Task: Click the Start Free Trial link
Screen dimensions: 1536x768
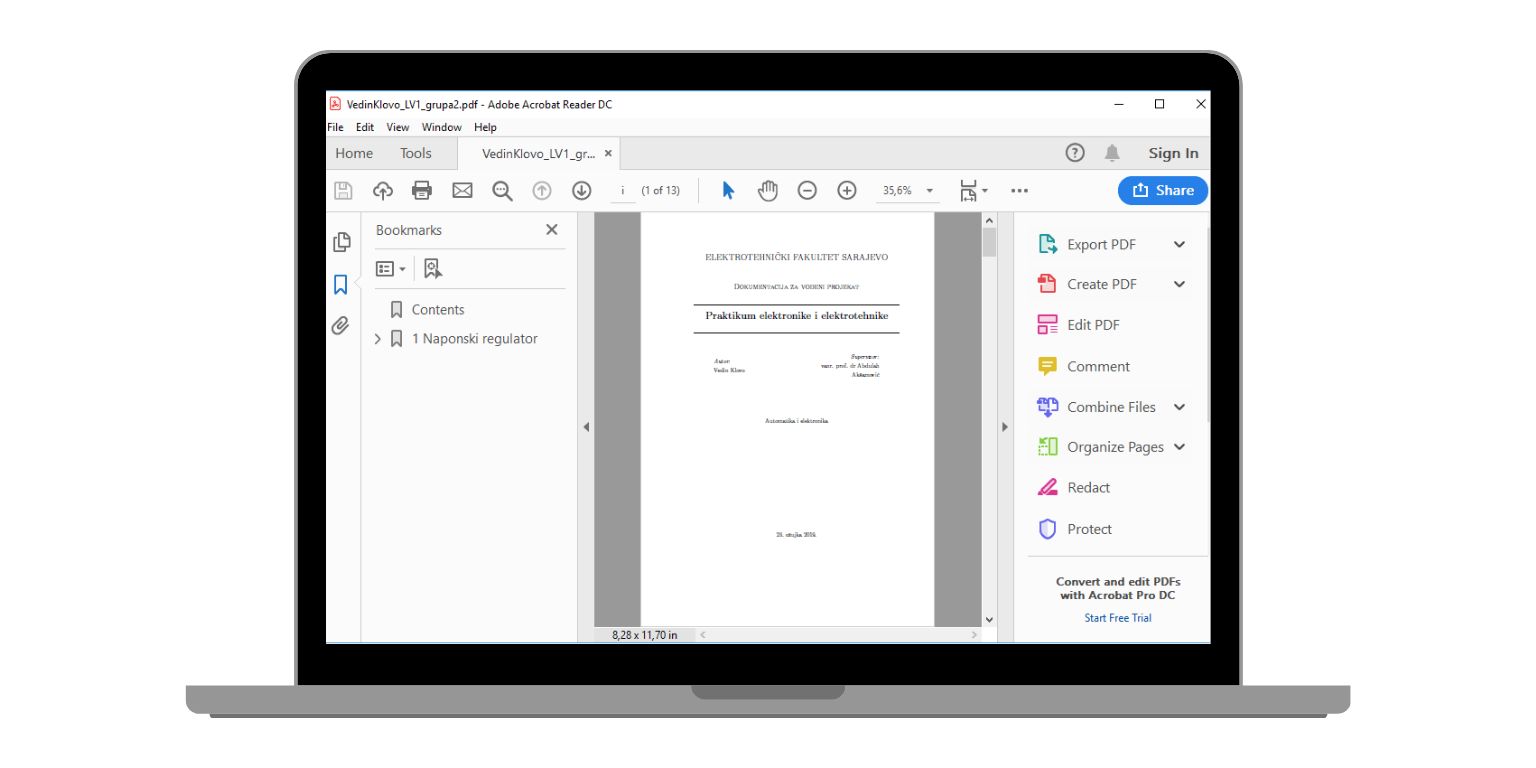Action: (x=1117, y=618)
